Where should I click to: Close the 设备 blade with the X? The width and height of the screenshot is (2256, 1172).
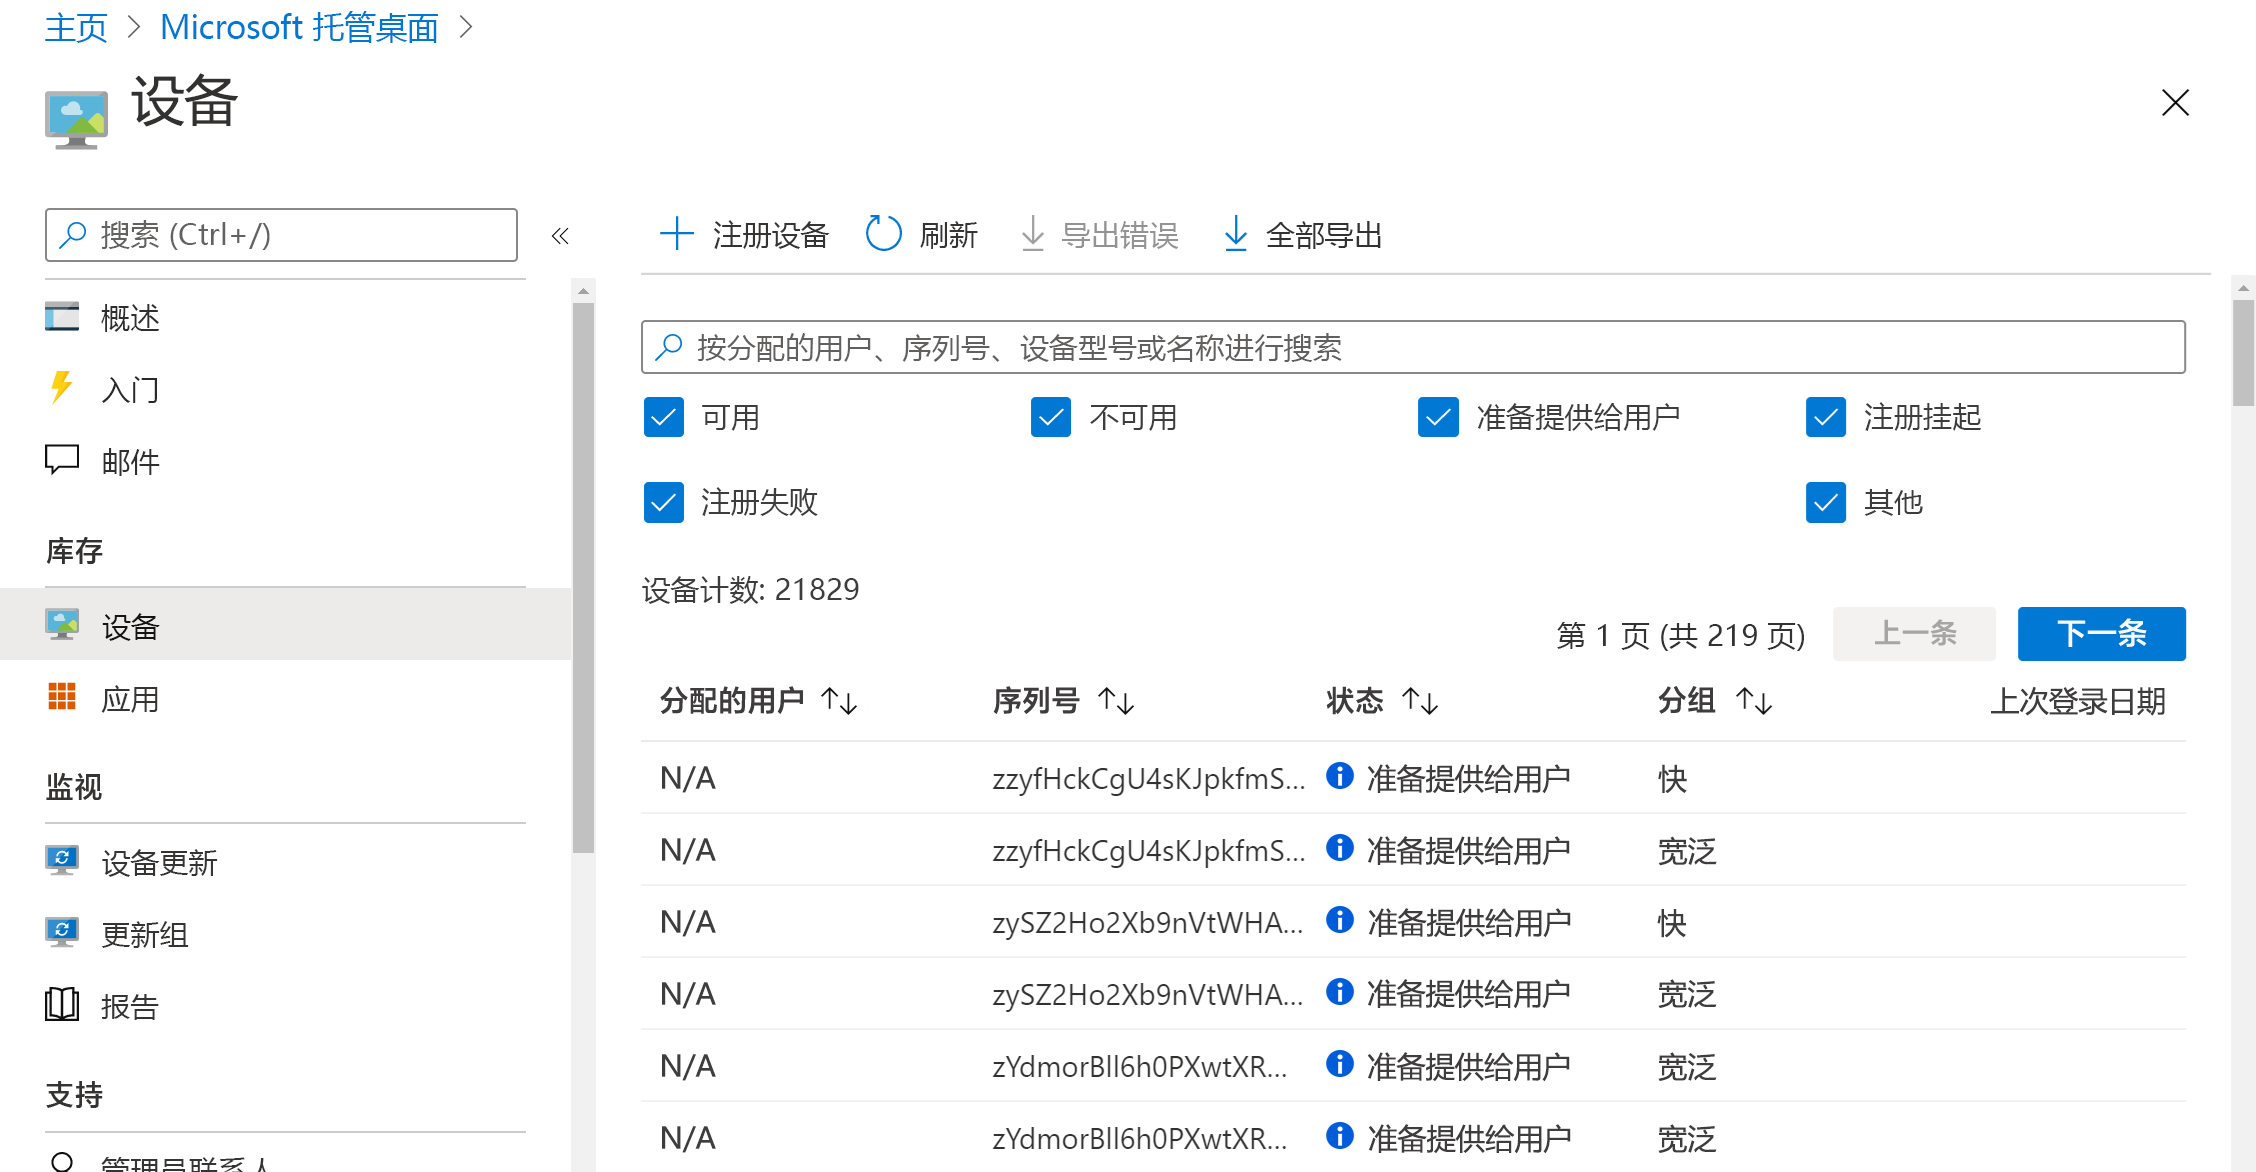[2175, 102]
